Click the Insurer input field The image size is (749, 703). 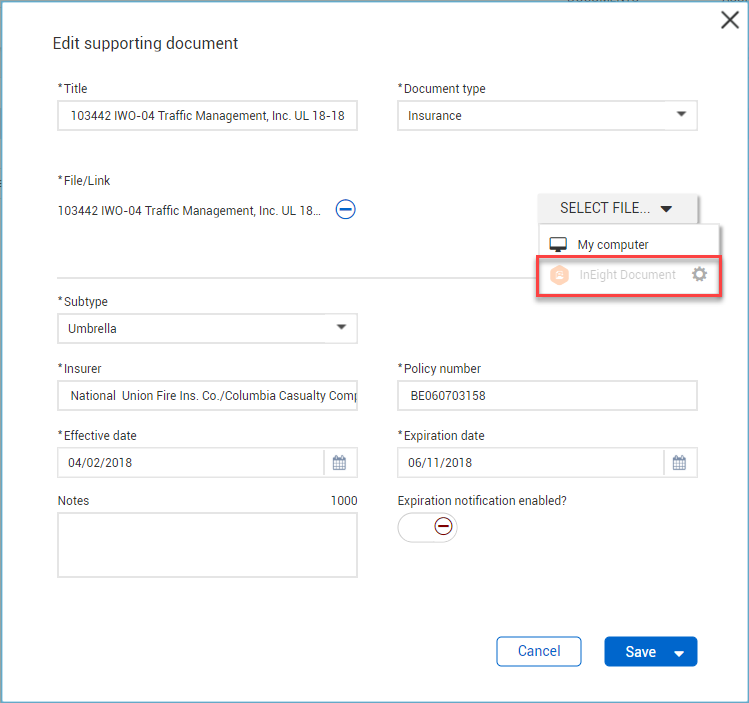(207, 396)
